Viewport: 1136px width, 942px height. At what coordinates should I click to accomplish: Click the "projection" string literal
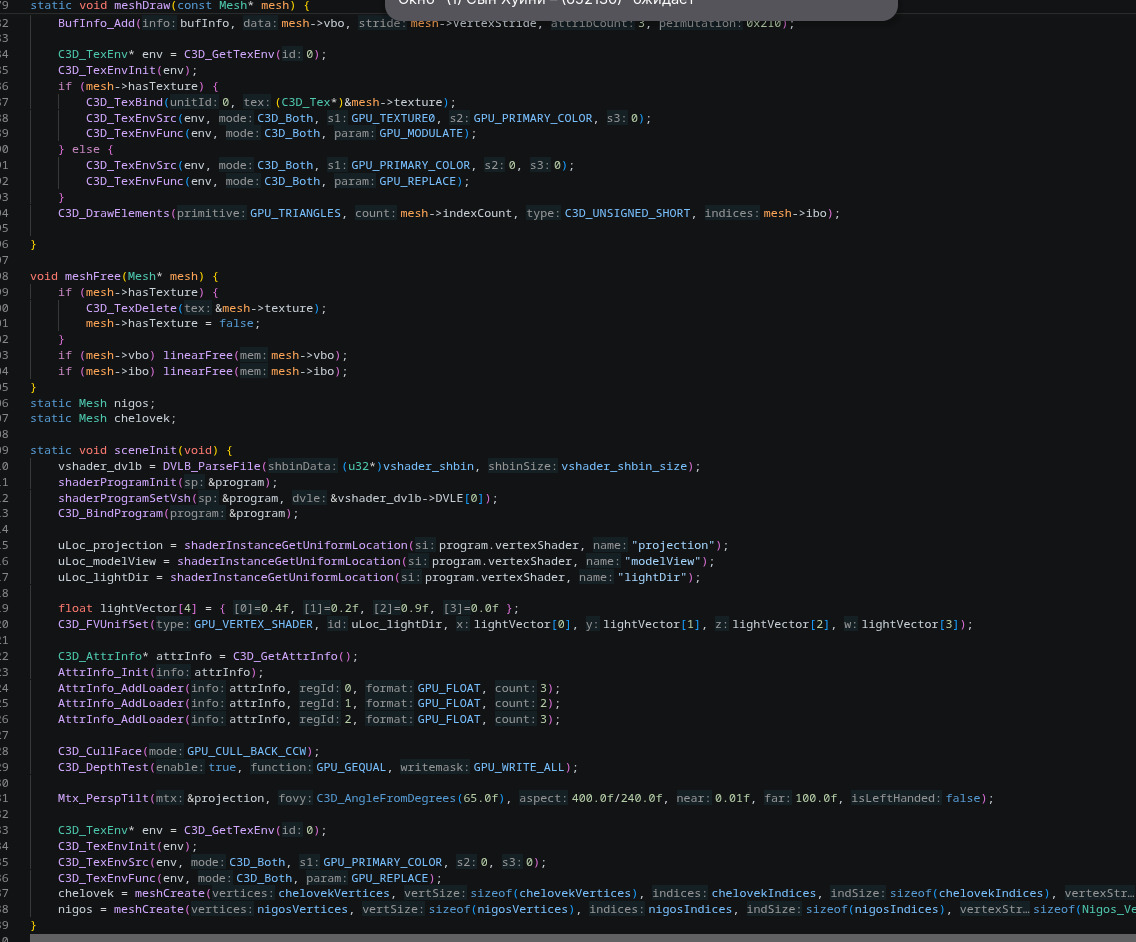click(673, 545)
